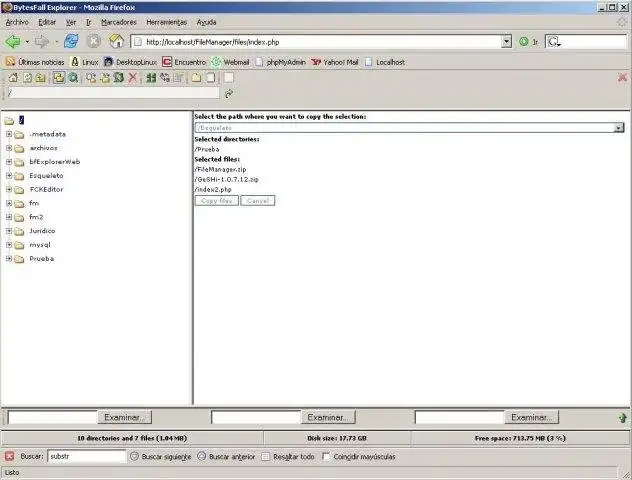Click the file manager path input field
This screenshot has height=480, width=632.
click(112, 93)
